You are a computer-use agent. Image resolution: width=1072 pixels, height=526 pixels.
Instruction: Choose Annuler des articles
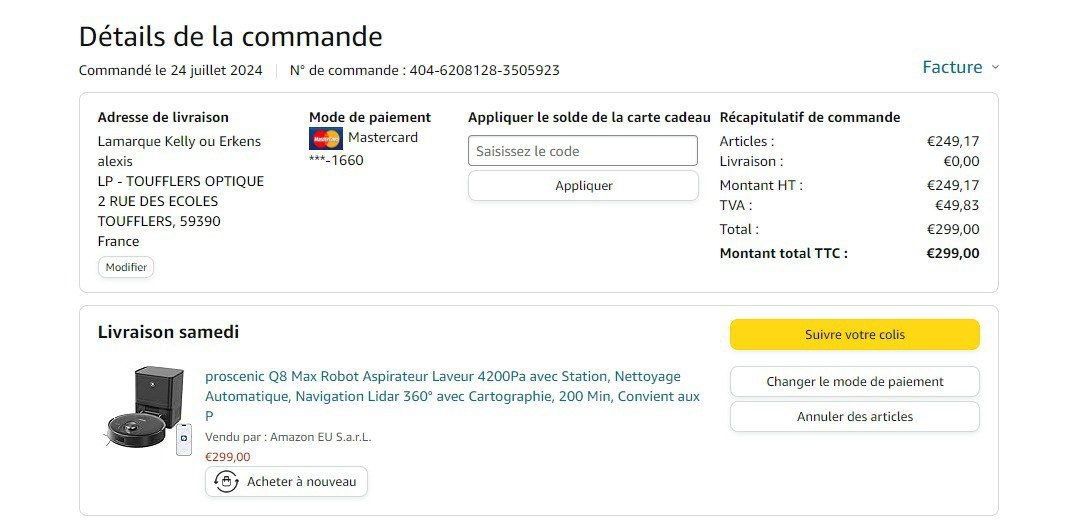(854, 417)
